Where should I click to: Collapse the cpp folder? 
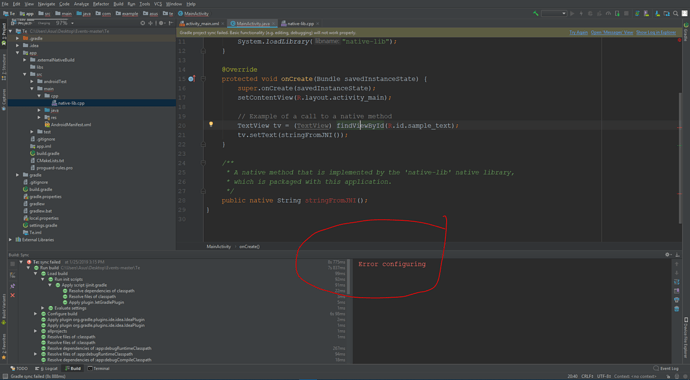click(39, 96)
